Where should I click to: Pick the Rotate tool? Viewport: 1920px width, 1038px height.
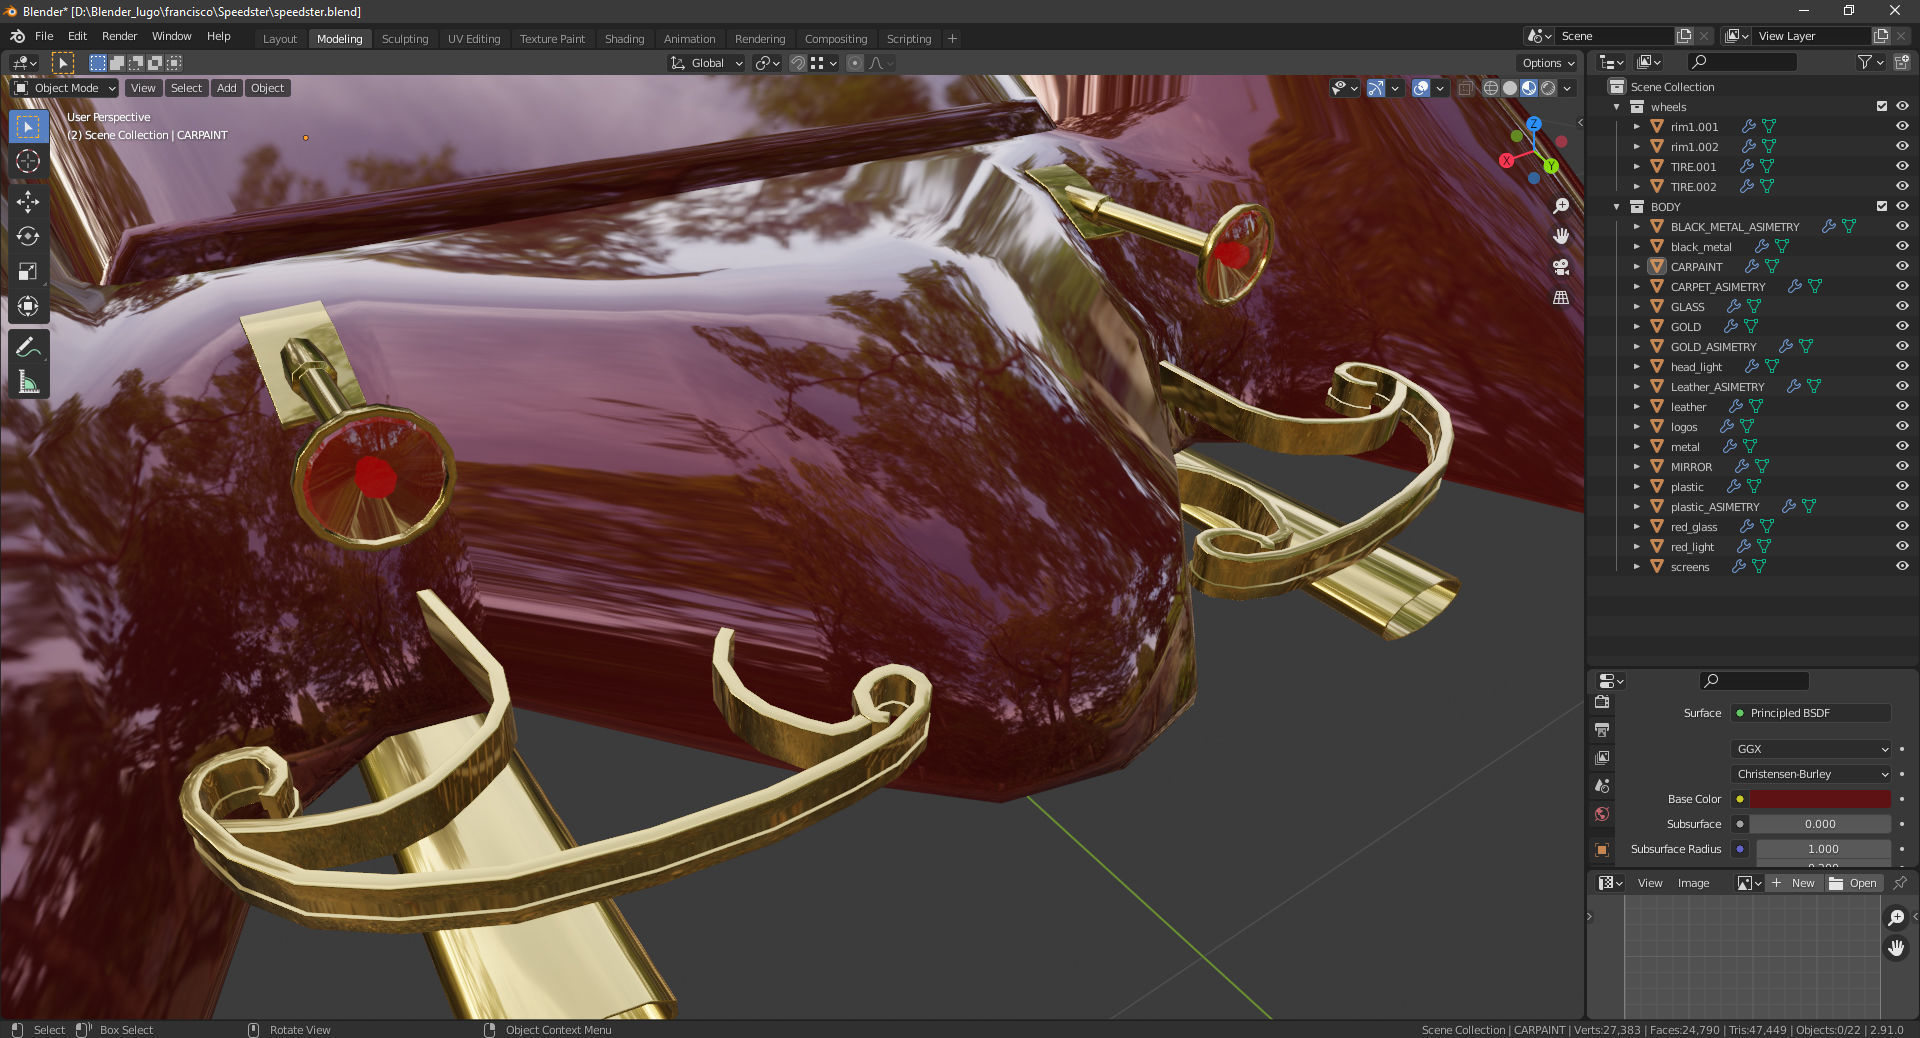(28, 236)
